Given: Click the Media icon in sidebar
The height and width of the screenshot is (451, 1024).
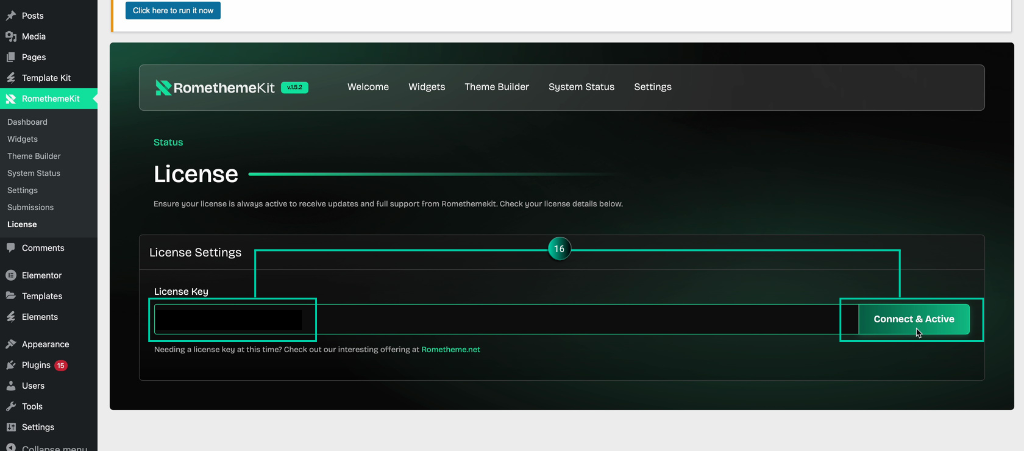Looking at the screenshot, I should pos(10,37).
